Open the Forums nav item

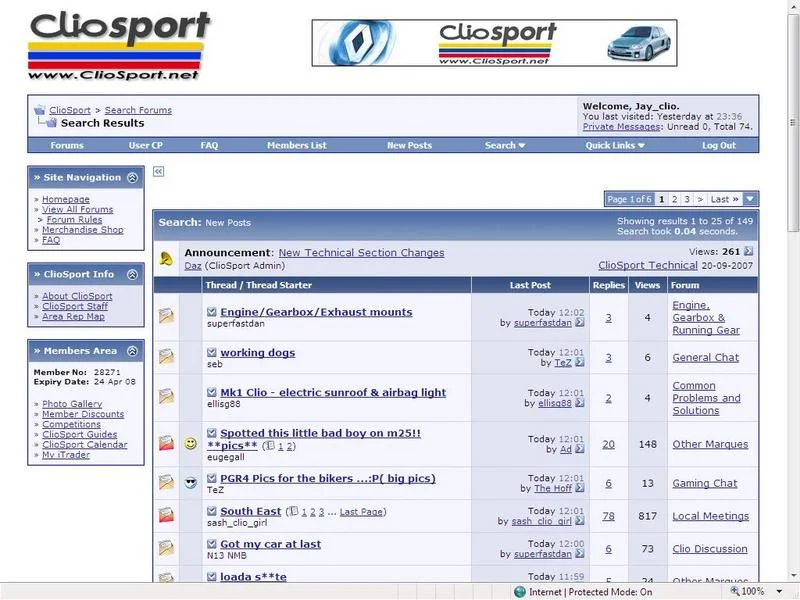tap(67, 145)
